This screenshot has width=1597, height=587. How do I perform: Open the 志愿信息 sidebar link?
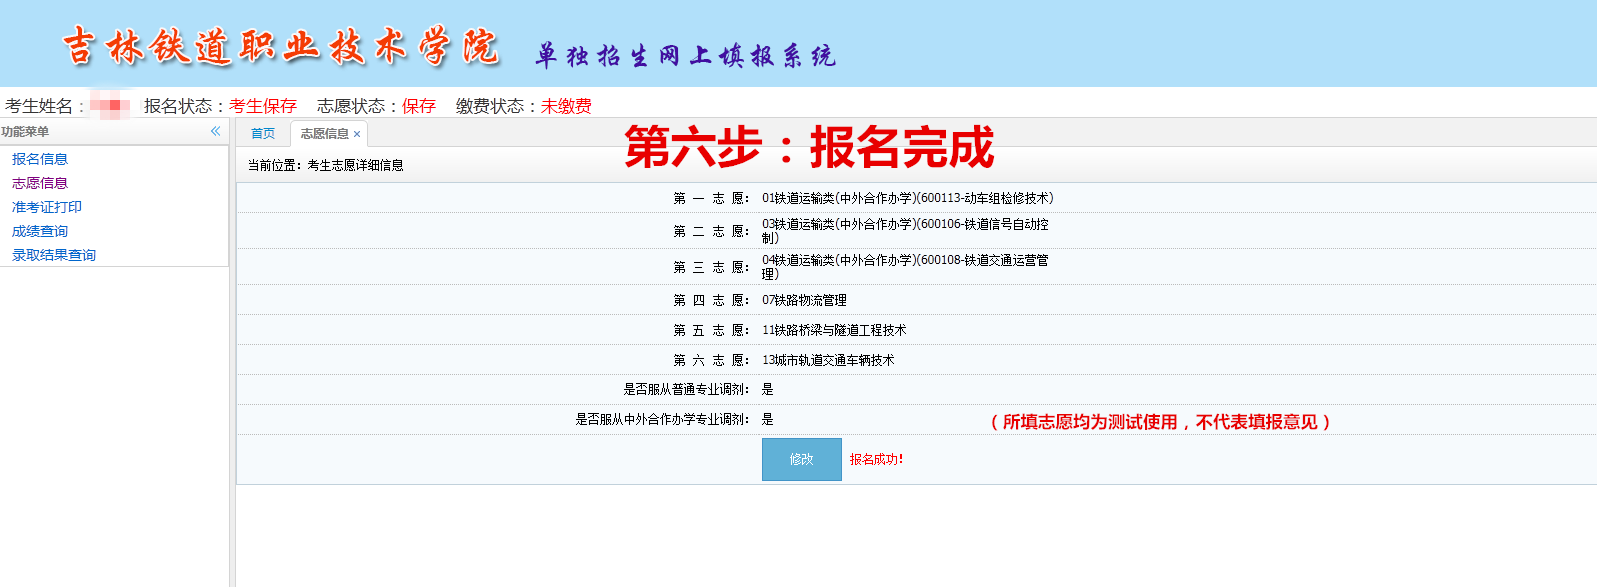pyautogui.click(x=40, y=183)
